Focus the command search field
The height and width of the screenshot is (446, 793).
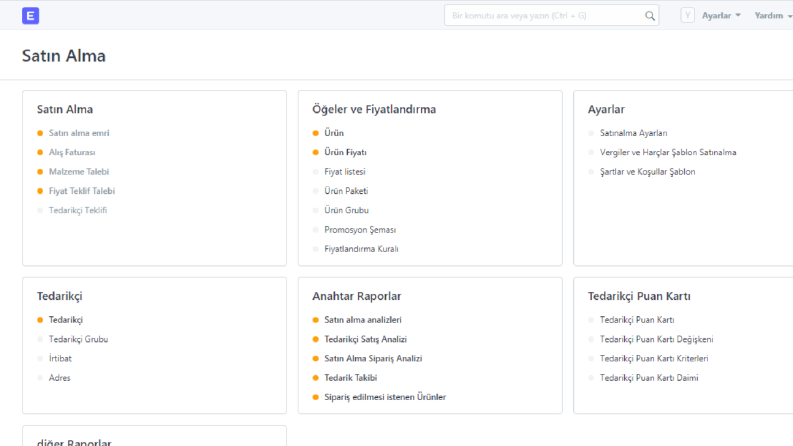tap(551, 16)
